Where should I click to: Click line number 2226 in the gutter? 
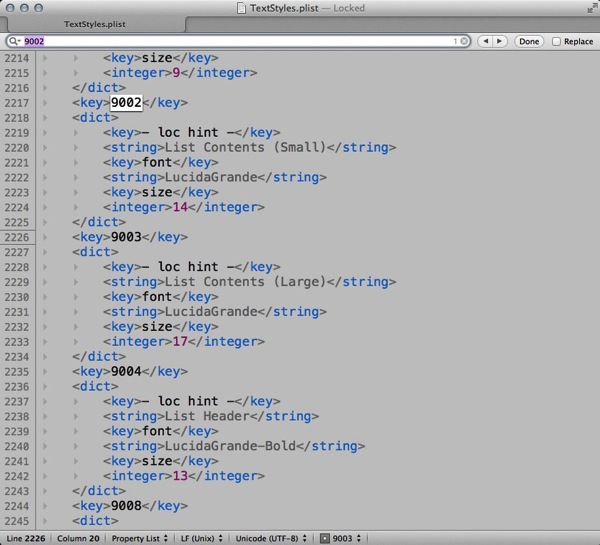17,237
